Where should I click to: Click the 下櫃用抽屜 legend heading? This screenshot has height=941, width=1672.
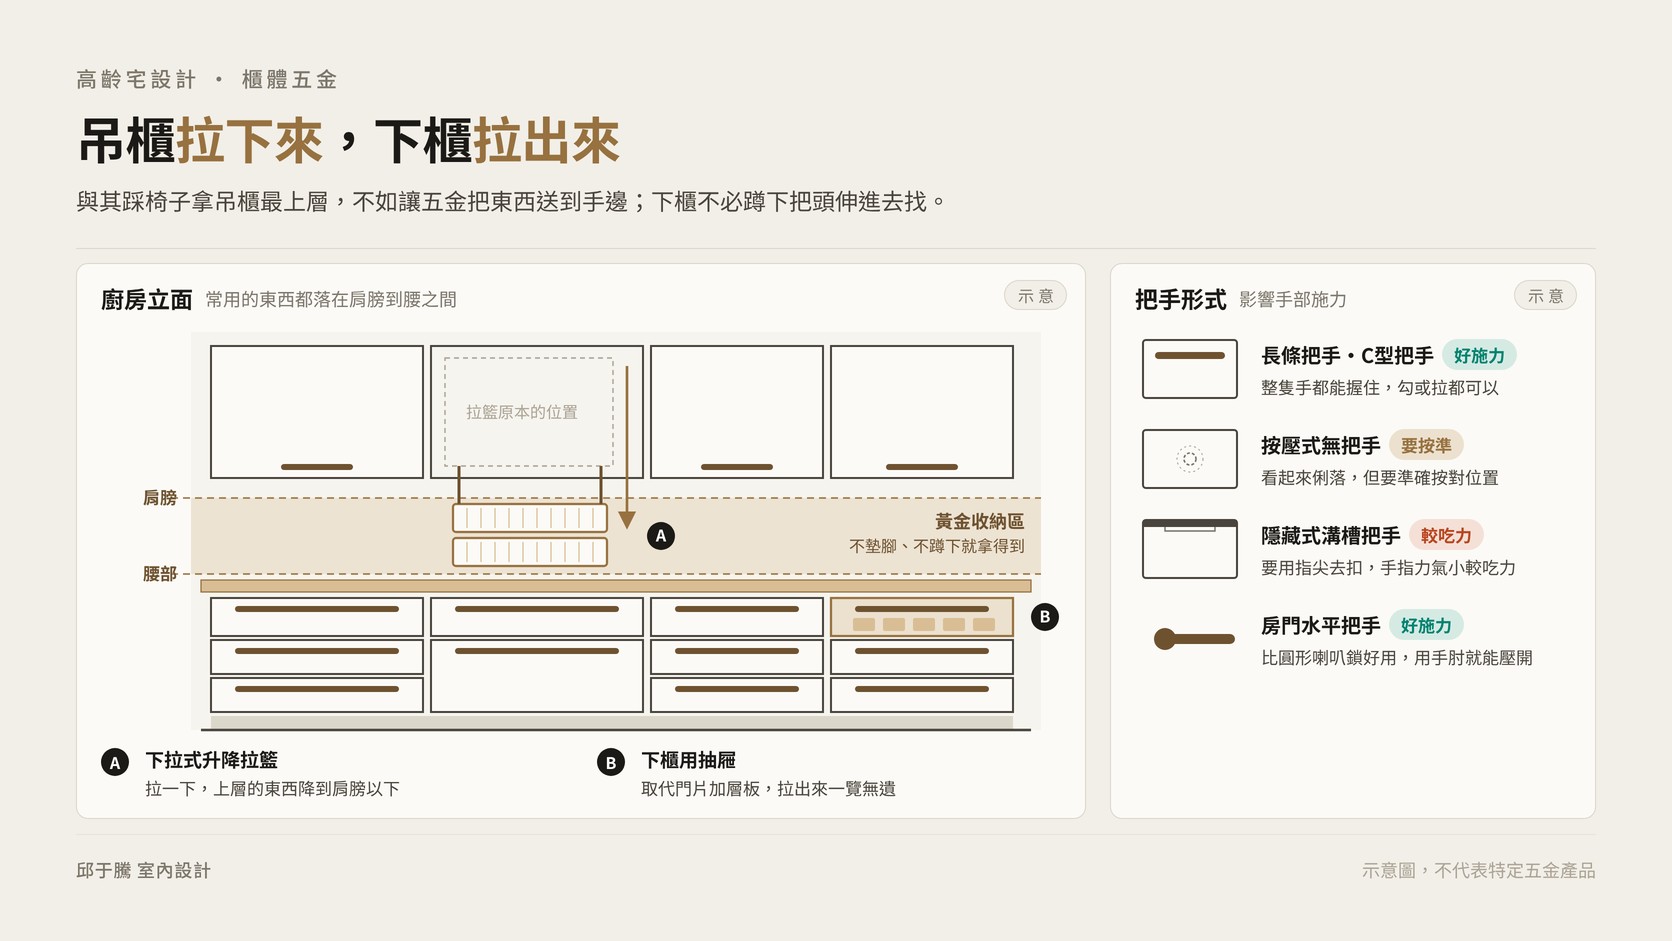[x=688, y=761]
